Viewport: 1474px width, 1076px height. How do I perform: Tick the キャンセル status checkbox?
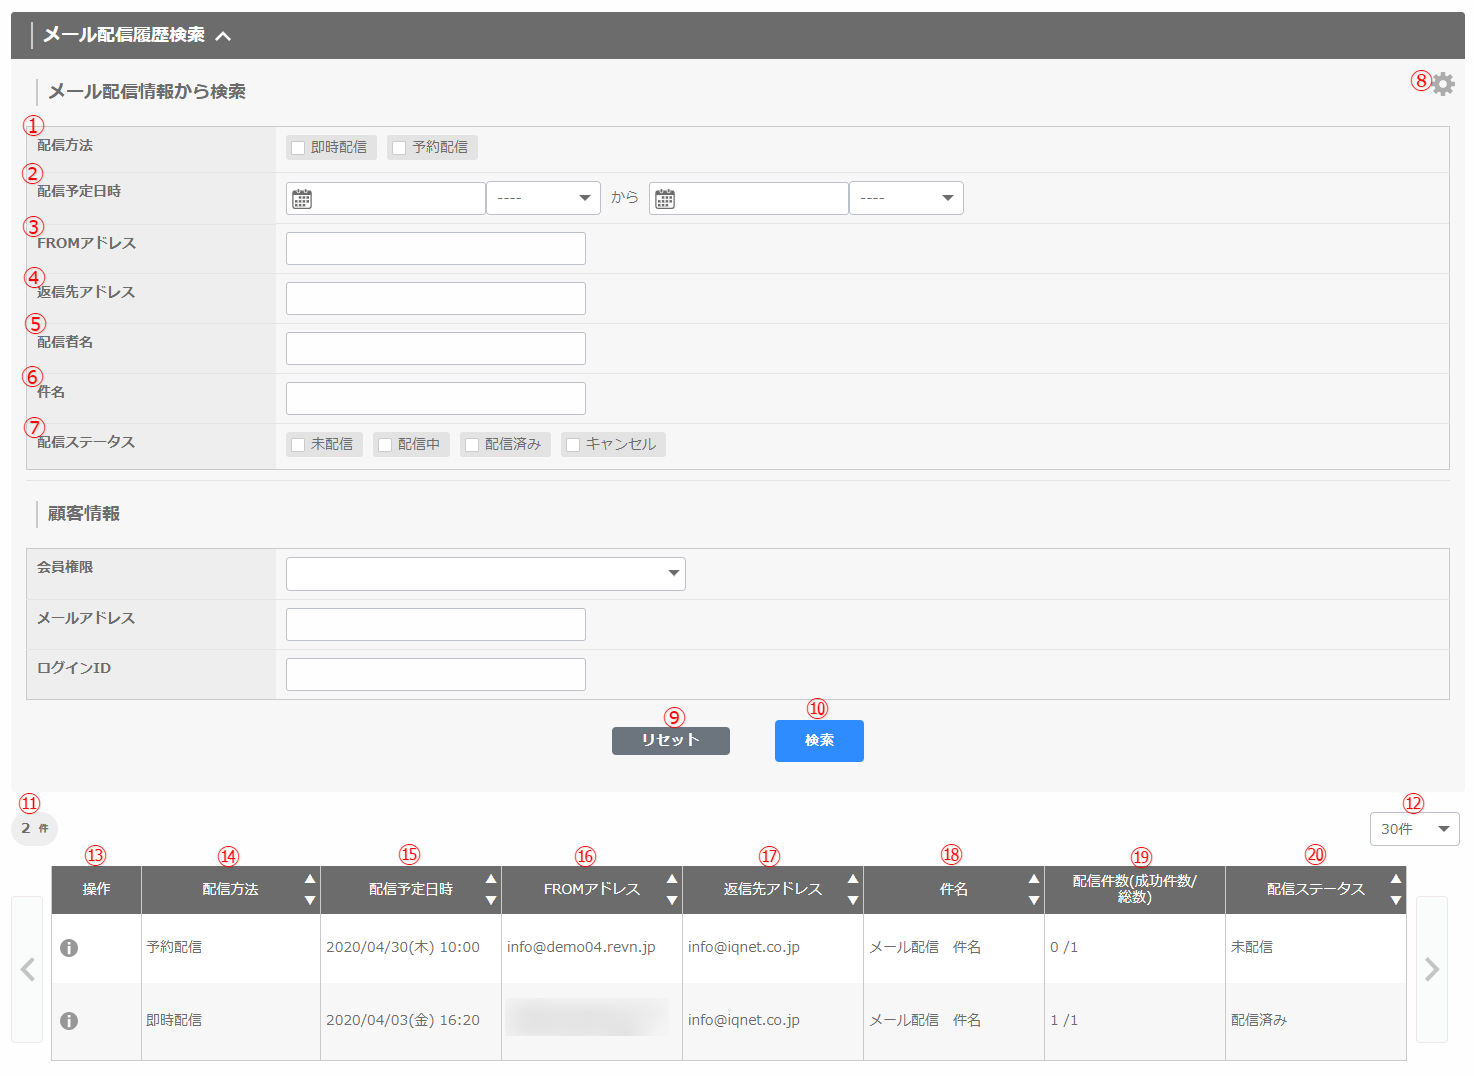[x=573, y=445]
